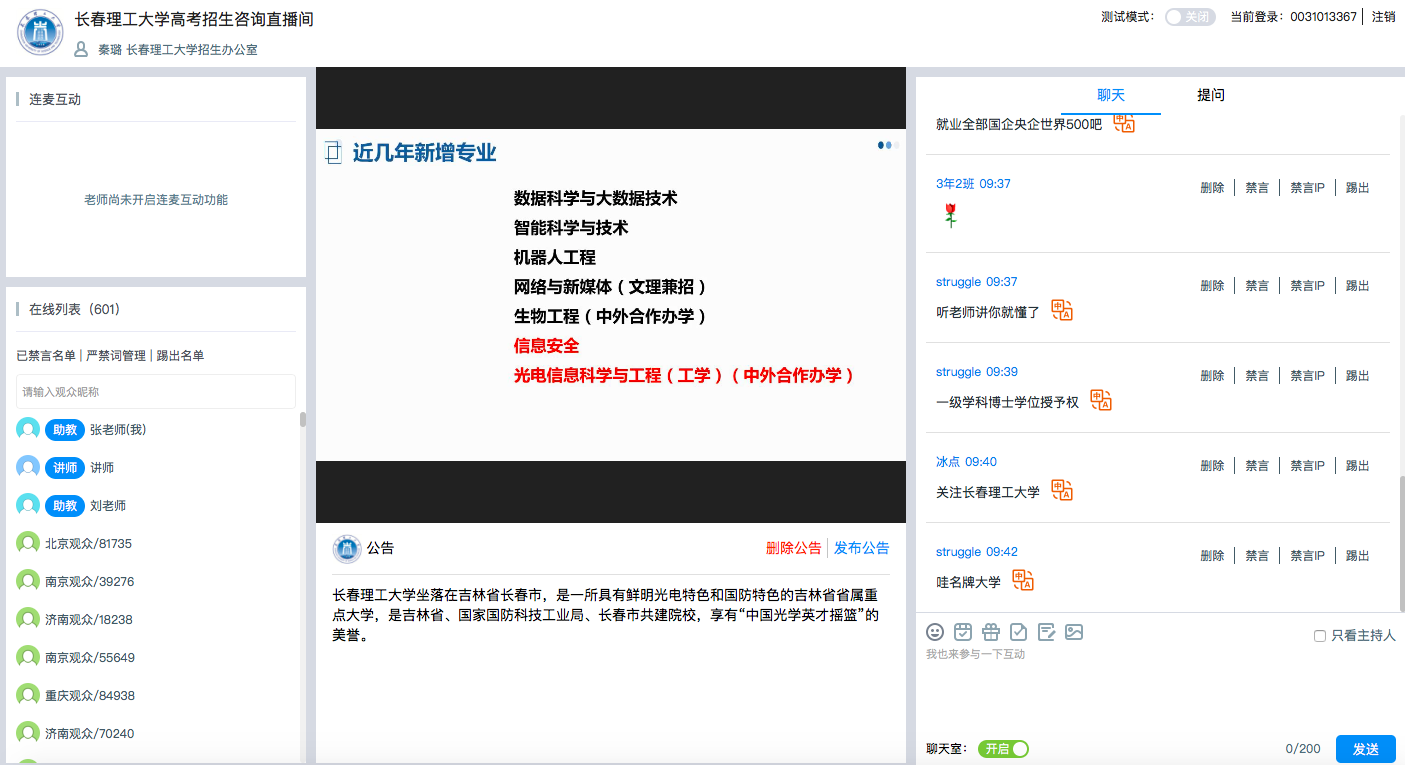The width and height of the screenshot is (1405, 765).
Task: Click 踢出 on message 听老师讲你就懂了
Action: pos(1358,286)
